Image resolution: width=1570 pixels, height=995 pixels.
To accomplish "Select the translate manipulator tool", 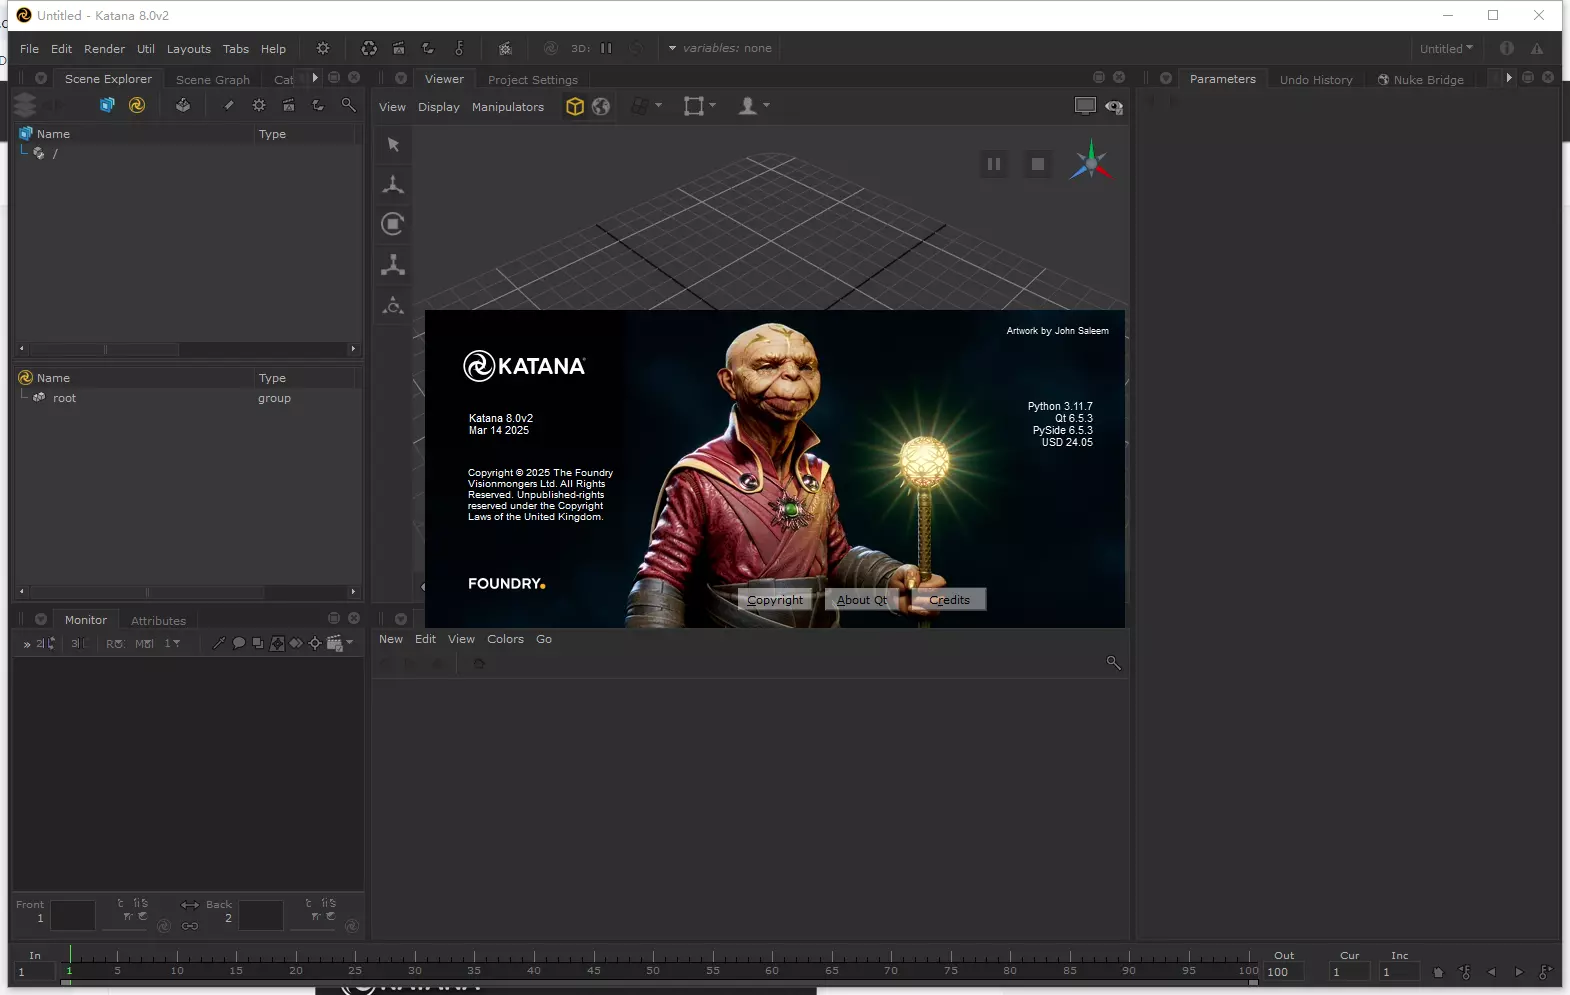I will 393,185.
